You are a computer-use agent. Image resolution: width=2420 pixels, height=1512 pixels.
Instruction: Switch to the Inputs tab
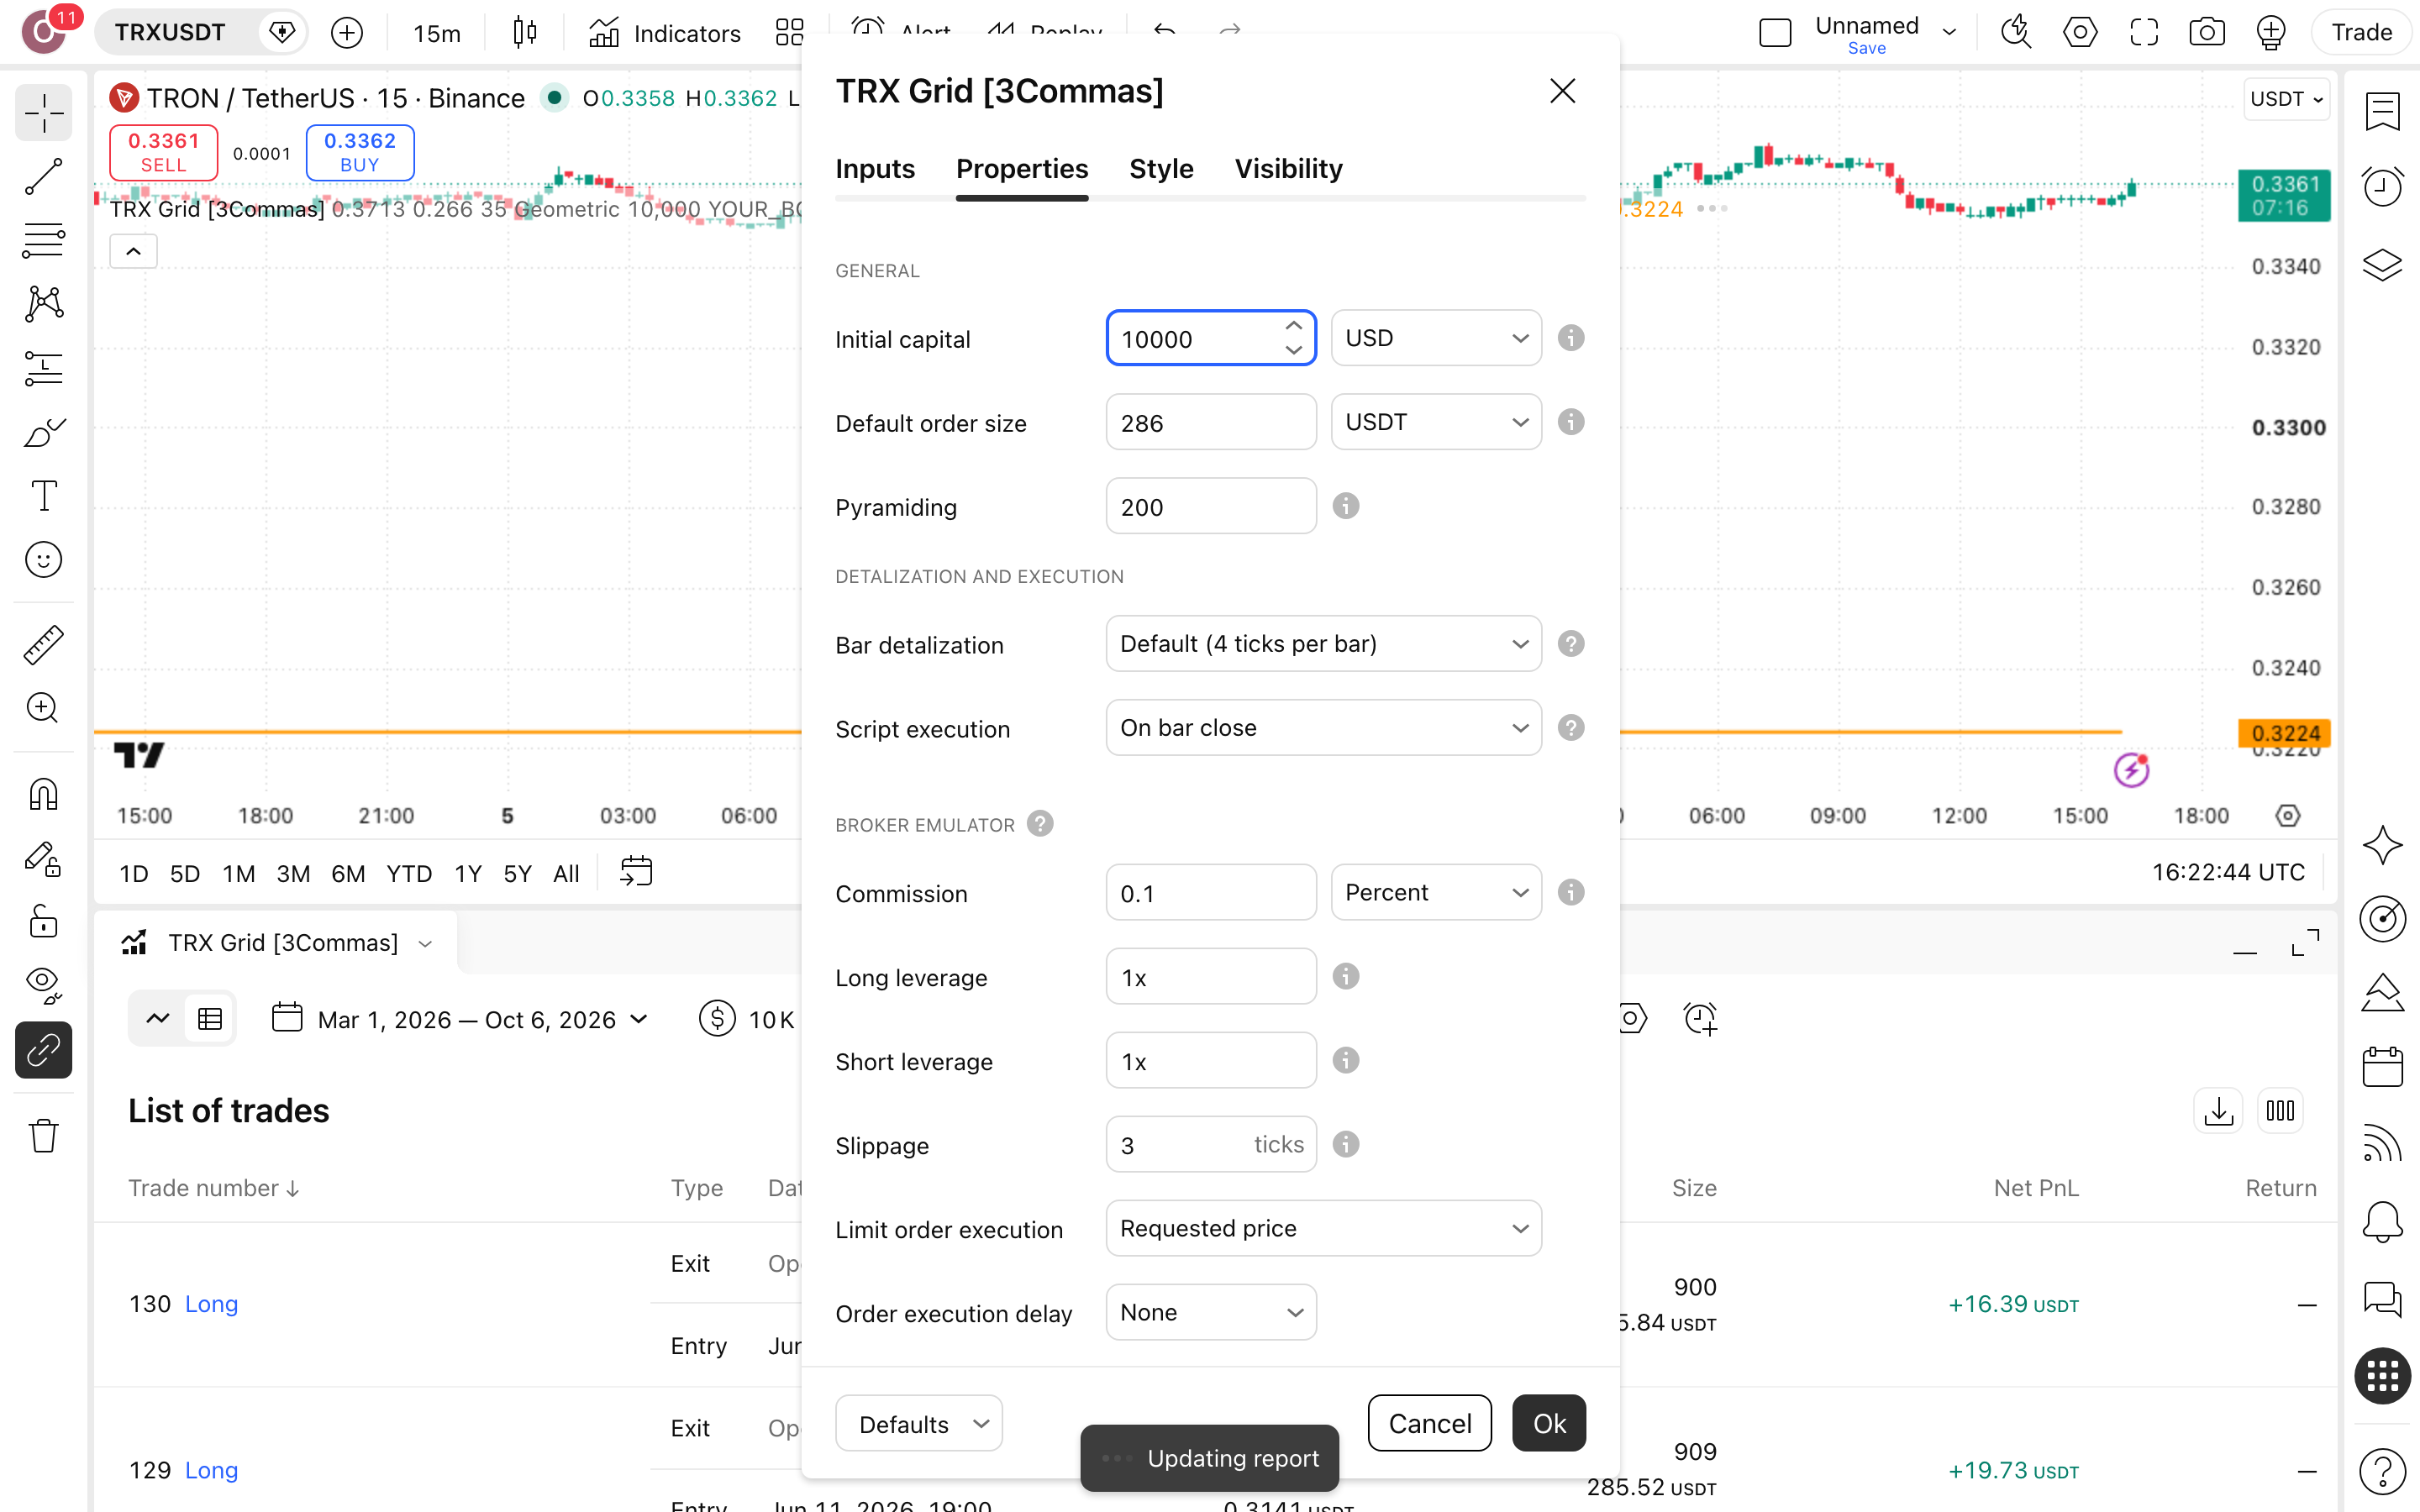875,169
